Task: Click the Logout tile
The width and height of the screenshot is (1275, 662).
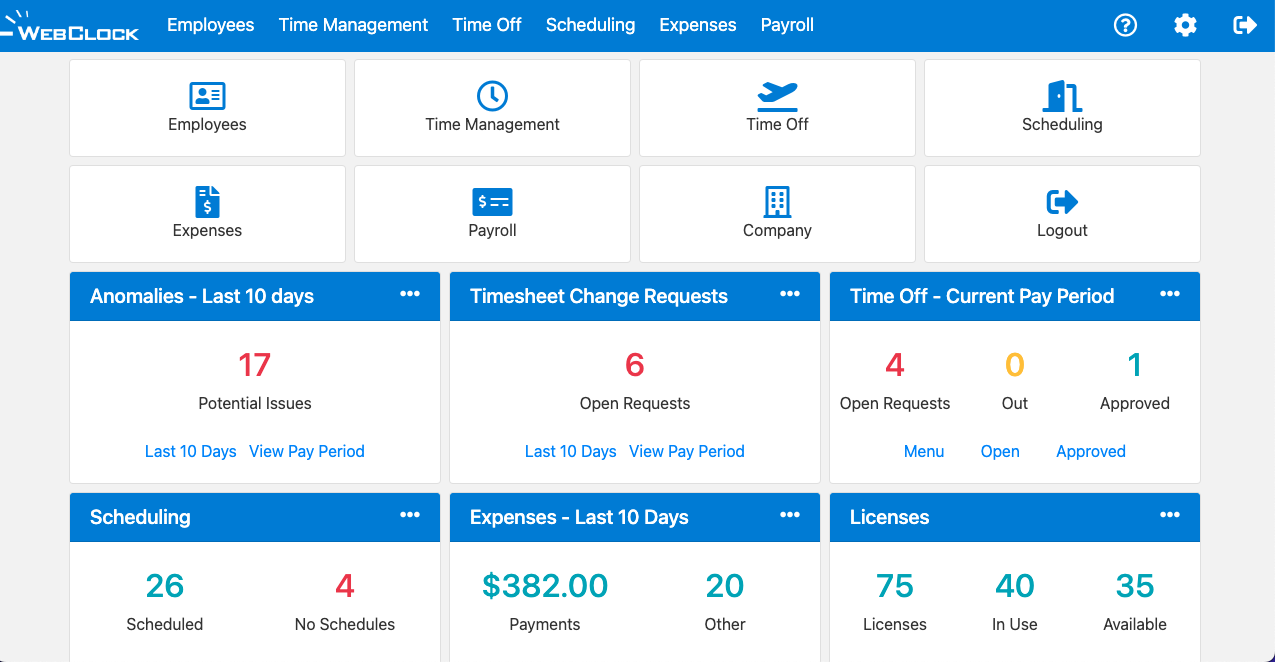Action: coord(1062,212)
